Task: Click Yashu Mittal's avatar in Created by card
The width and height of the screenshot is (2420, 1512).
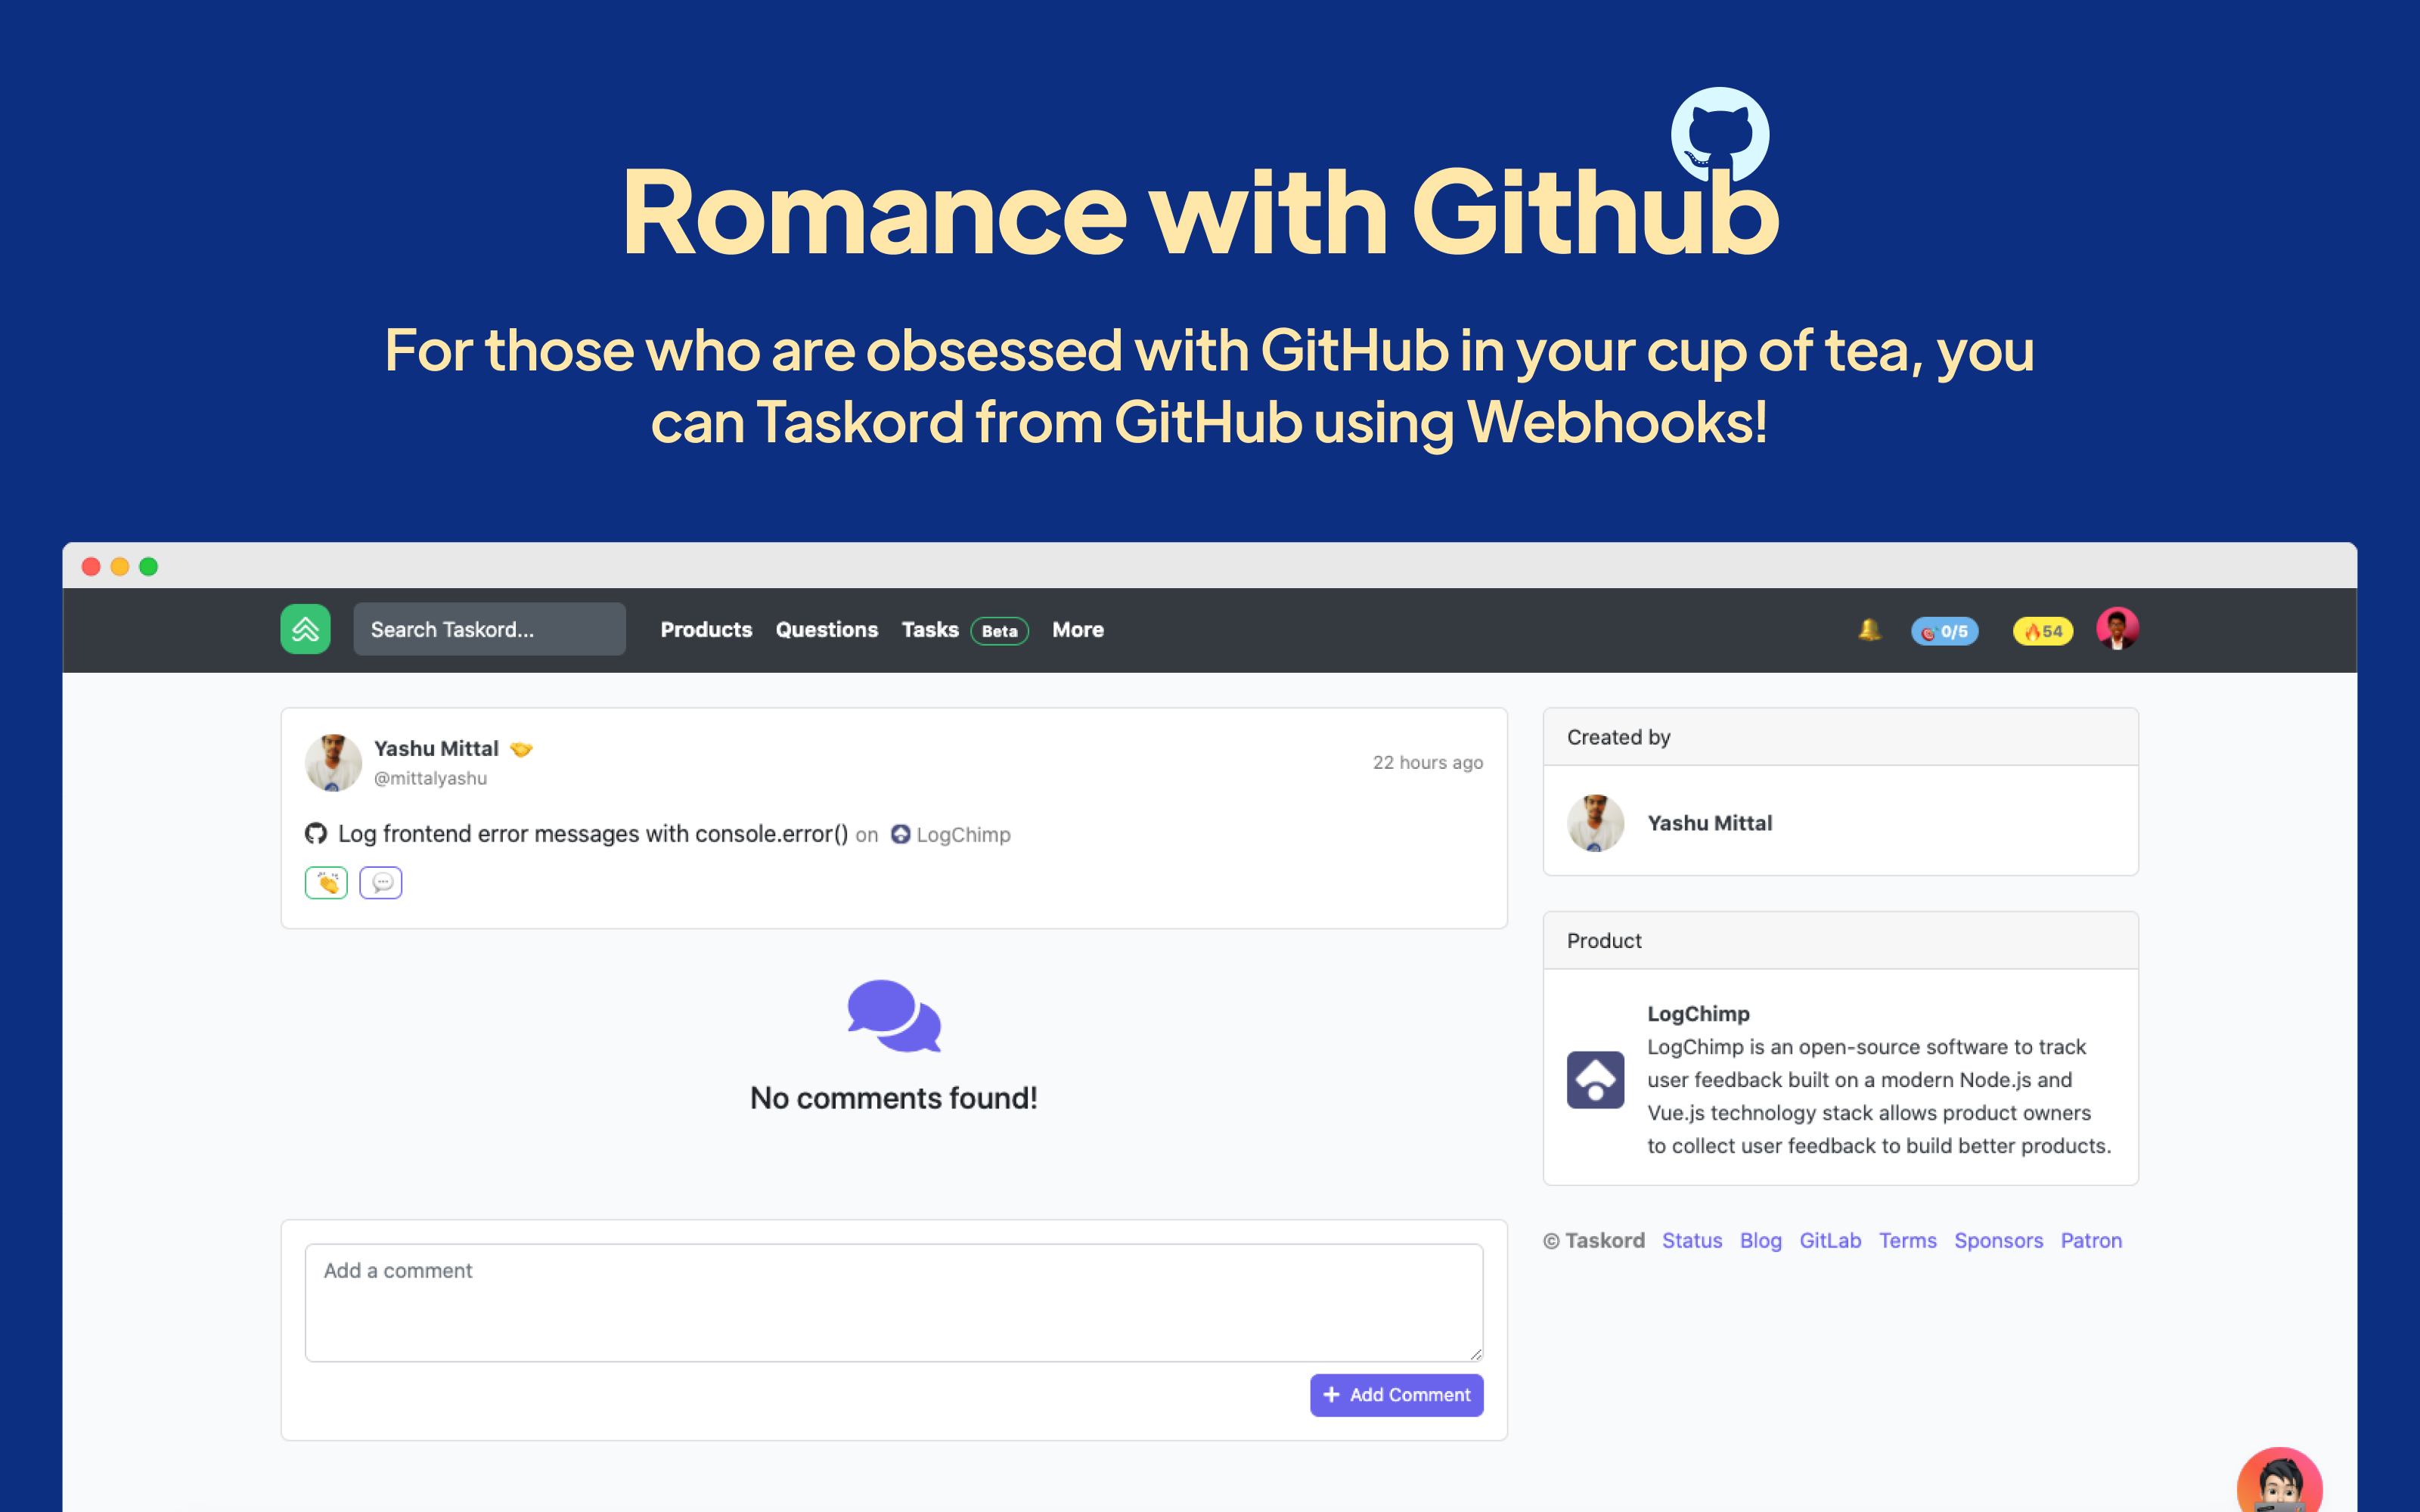Action: tap(1595, 822)
